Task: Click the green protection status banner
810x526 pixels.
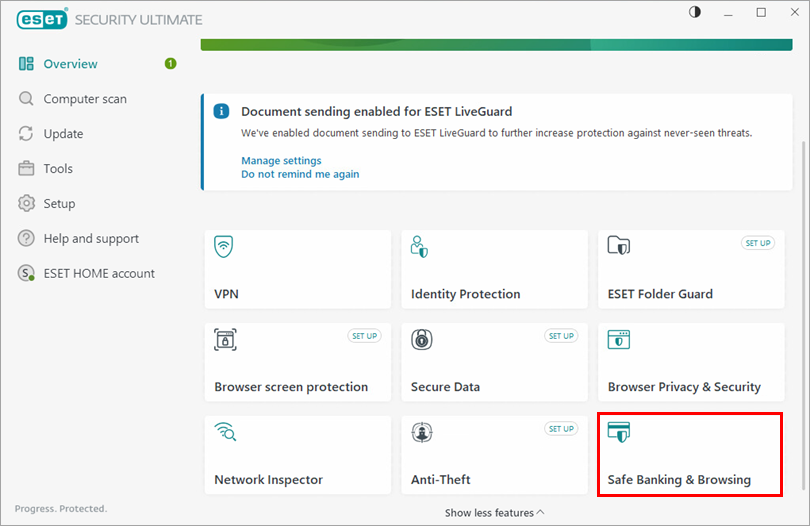Action: click(496, 45)
